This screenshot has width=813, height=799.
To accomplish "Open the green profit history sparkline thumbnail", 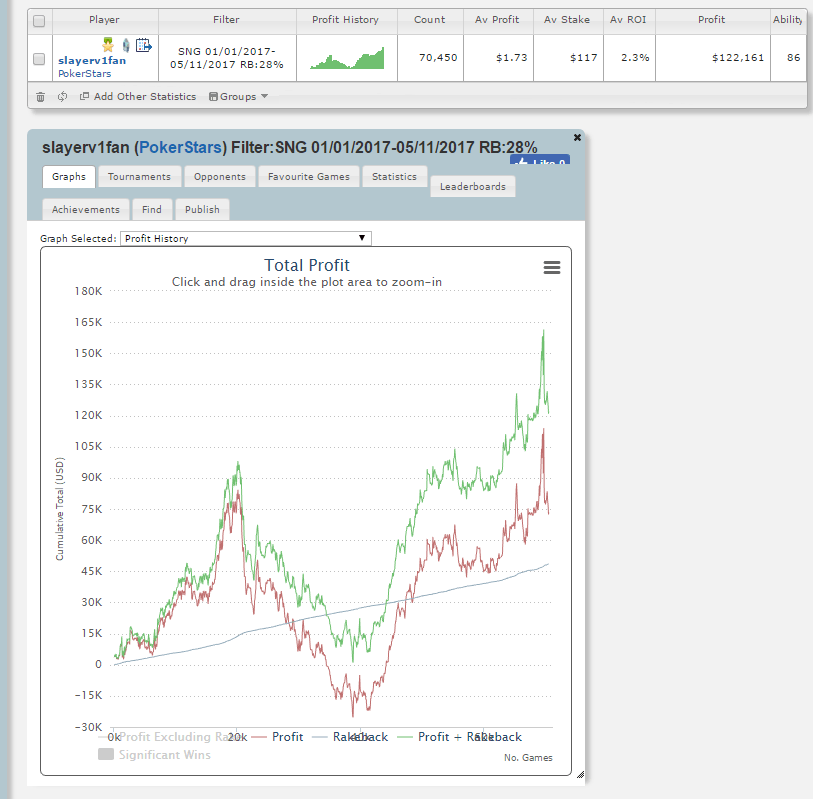I will pyautogui.click(x=347, y=58).
